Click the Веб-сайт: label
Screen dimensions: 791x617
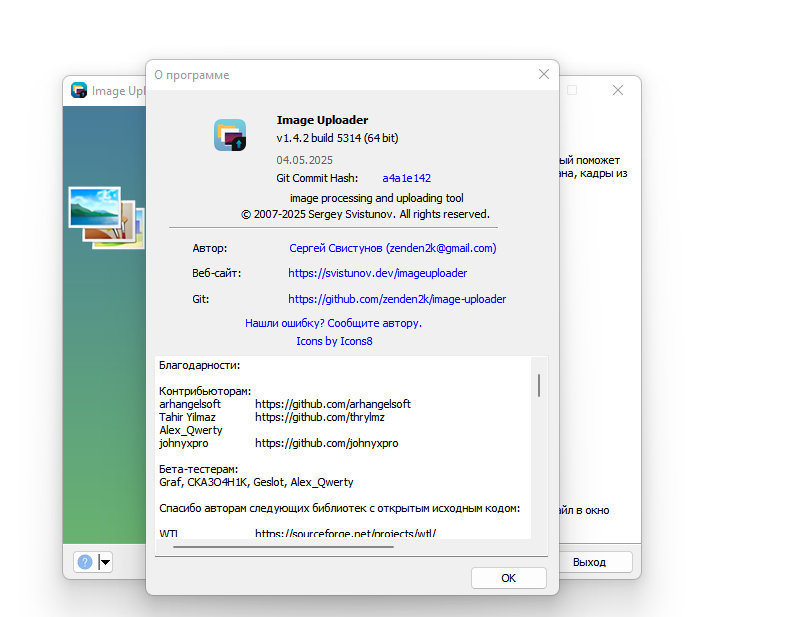pos(216,273)
